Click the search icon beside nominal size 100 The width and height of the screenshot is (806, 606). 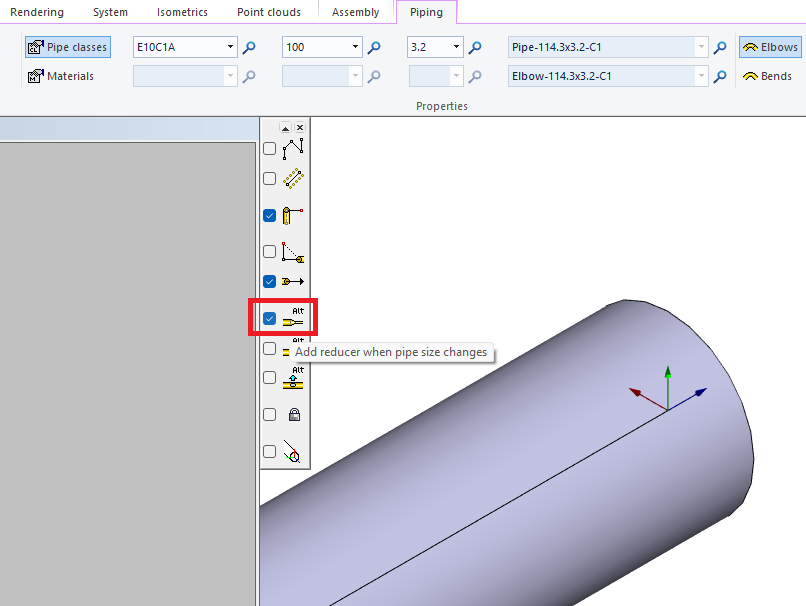pyautogui.click(x=374, y=47)
